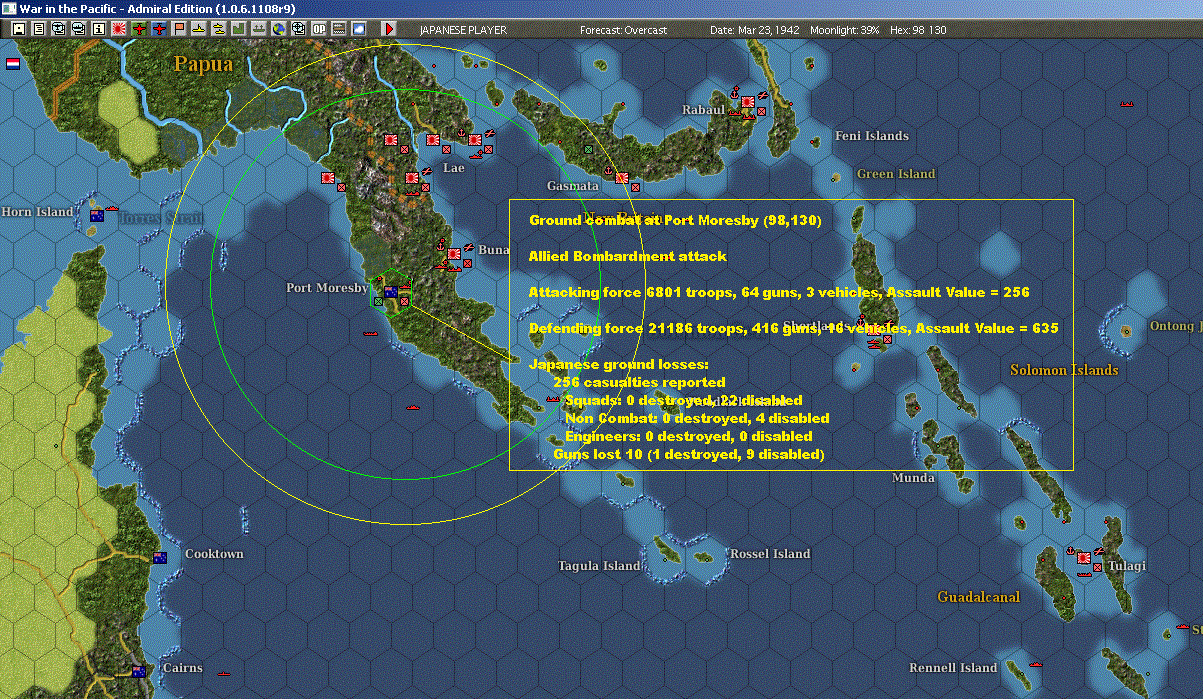Click the green unit marker near Gasmata

tap(588, 148)
